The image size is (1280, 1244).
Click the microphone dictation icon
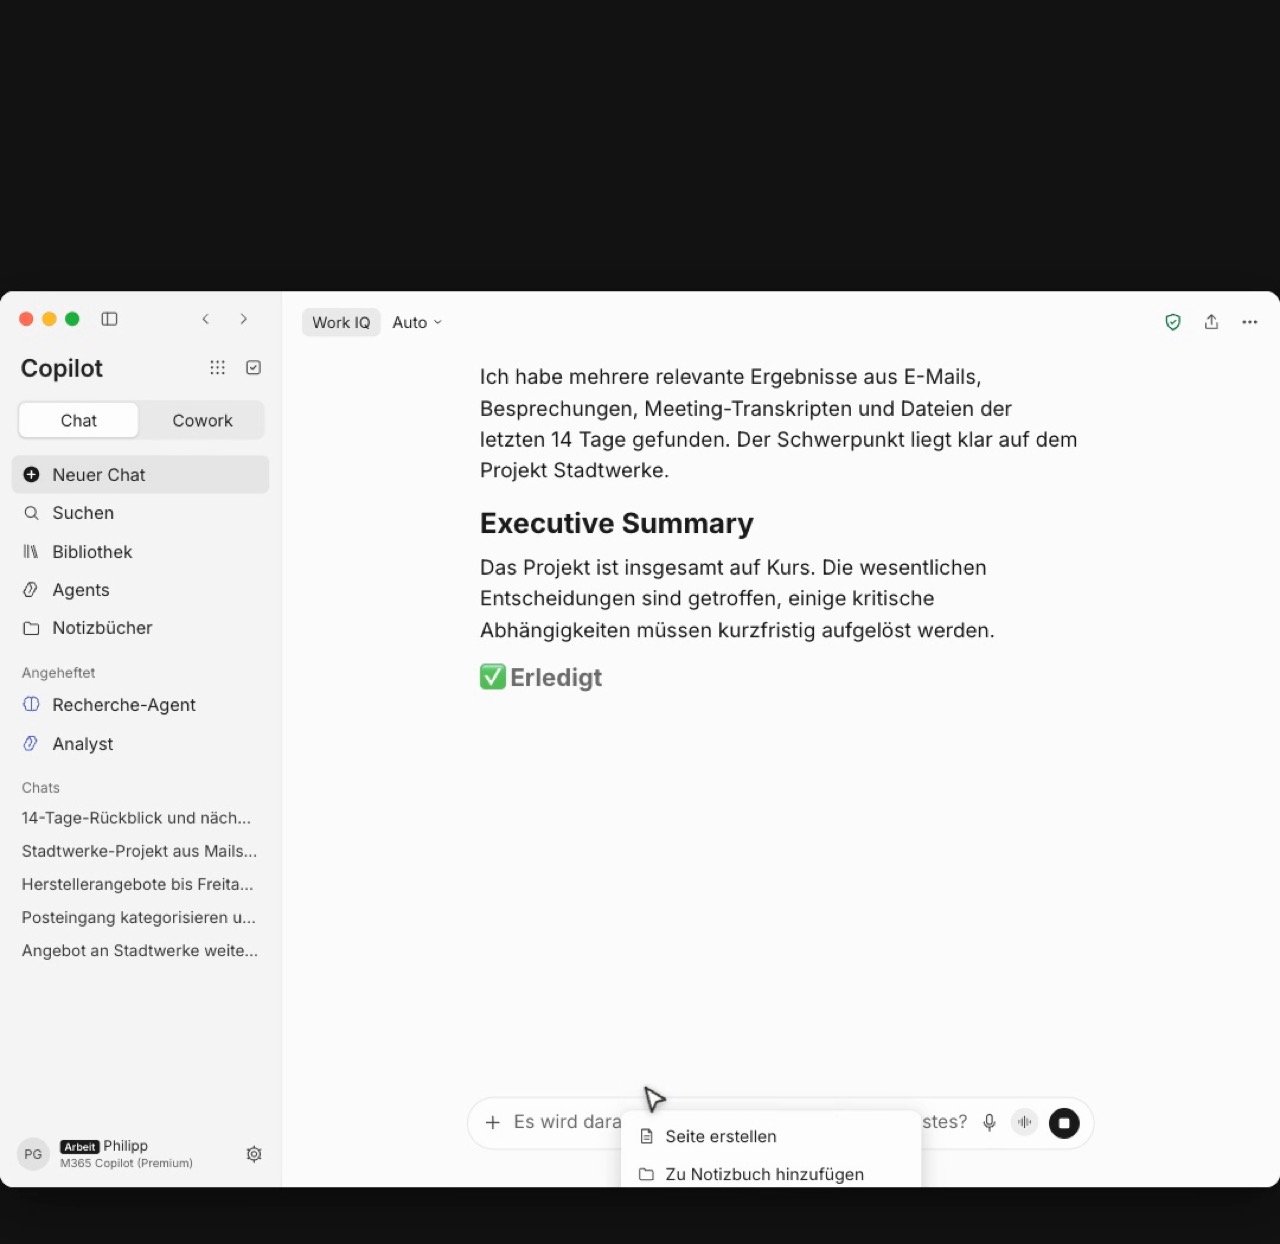(989, 1122)
